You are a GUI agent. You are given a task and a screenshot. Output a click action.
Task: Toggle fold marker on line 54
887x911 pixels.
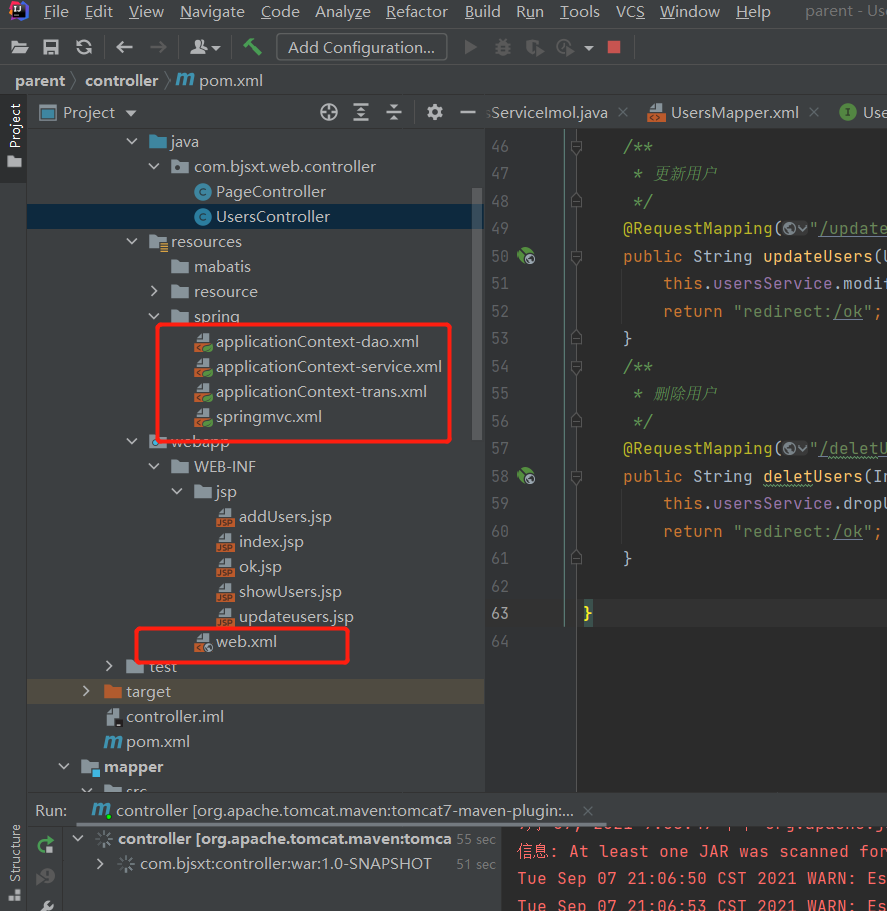[576, 366]
